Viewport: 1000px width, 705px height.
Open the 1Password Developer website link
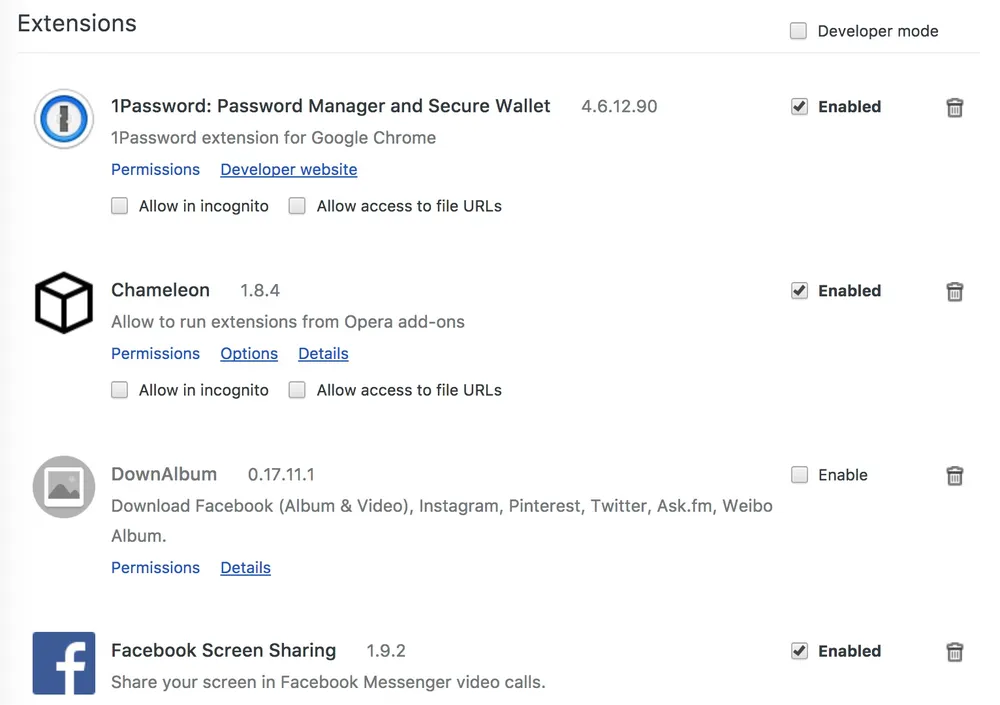[x=289, y=169]
